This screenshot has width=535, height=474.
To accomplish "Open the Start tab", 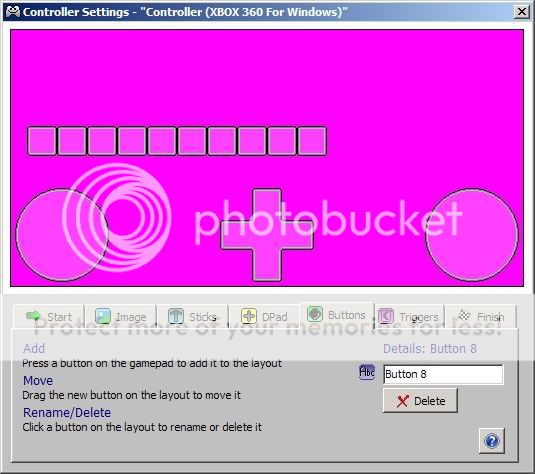I will click(49, 316).
